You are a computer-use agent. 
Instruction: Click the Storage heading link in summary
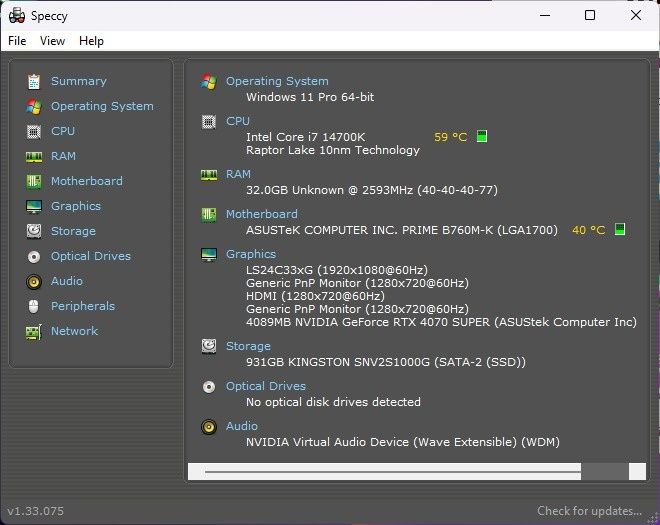coord(248,346)
